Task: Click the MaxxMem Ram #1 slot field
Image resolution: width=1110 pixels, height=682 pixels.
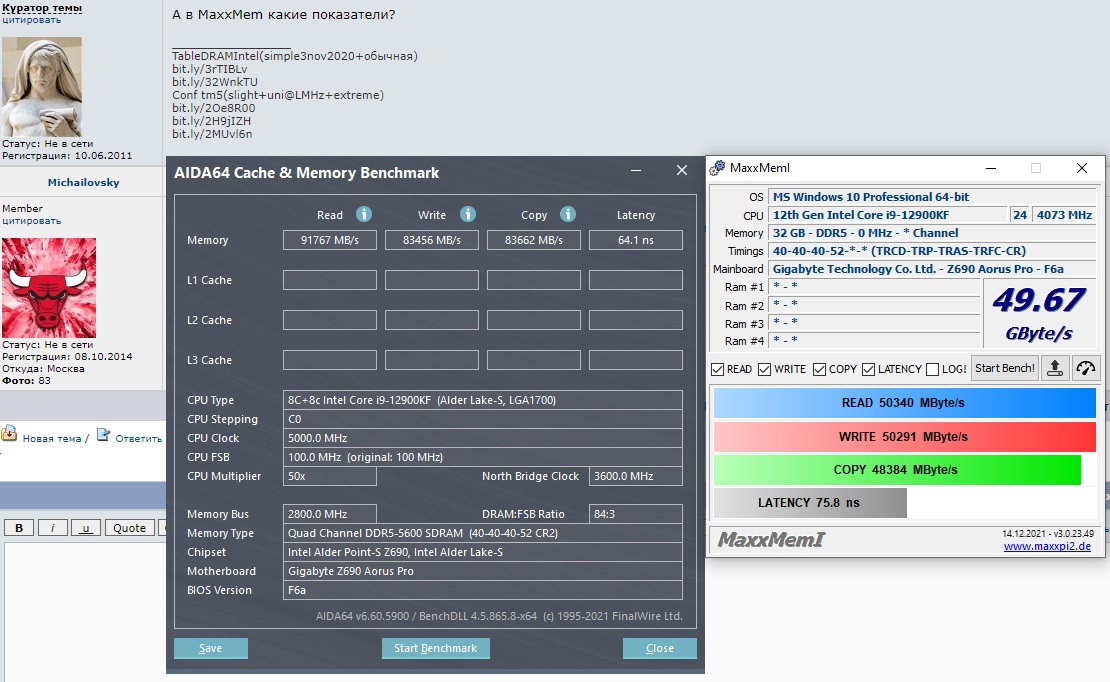Action: tap(874, 287)
